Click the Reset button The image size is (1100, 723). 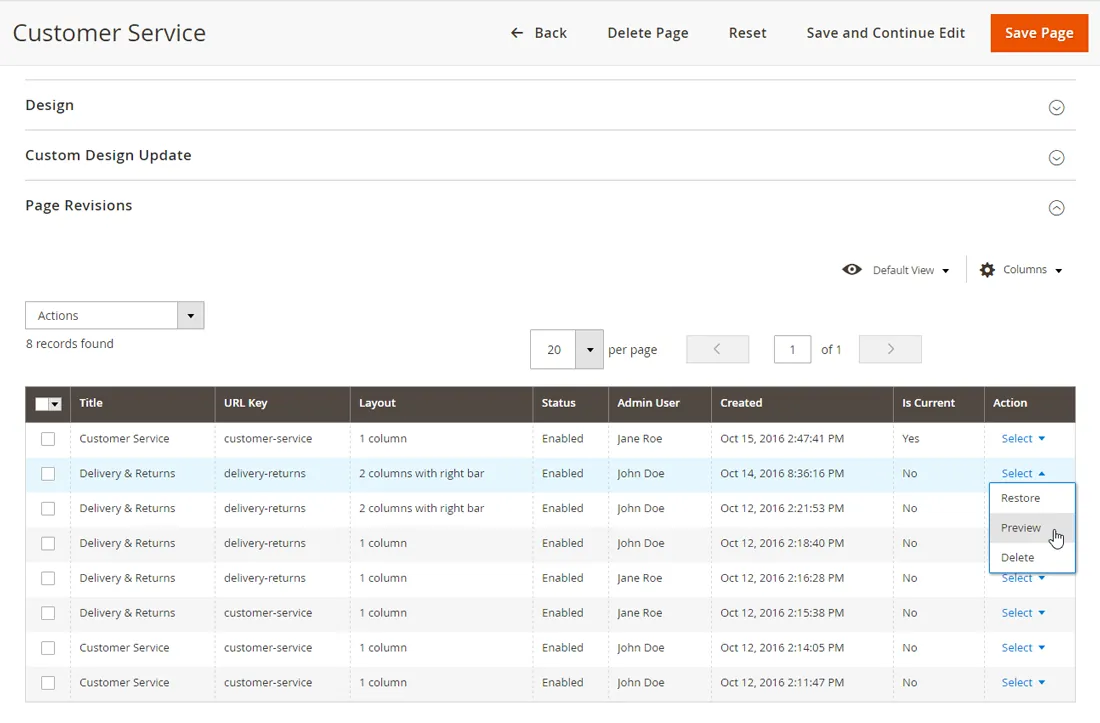click(747, 33)
